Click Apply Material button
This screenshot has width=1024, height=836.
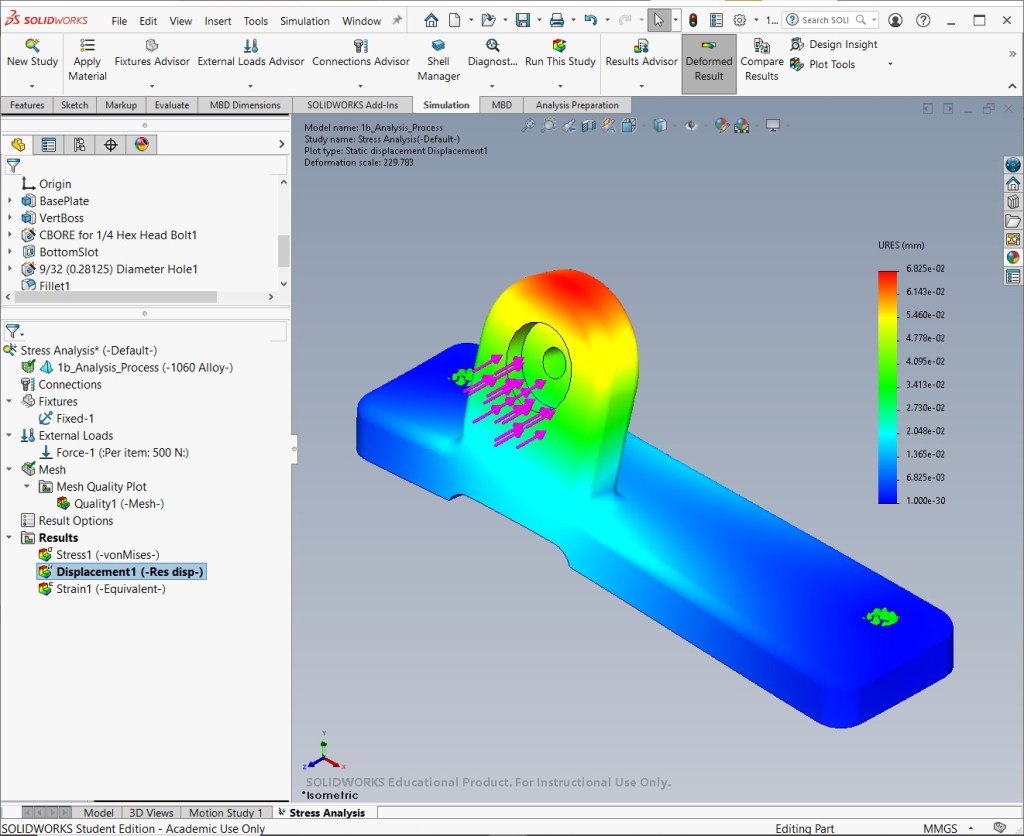tap(87, 60)
